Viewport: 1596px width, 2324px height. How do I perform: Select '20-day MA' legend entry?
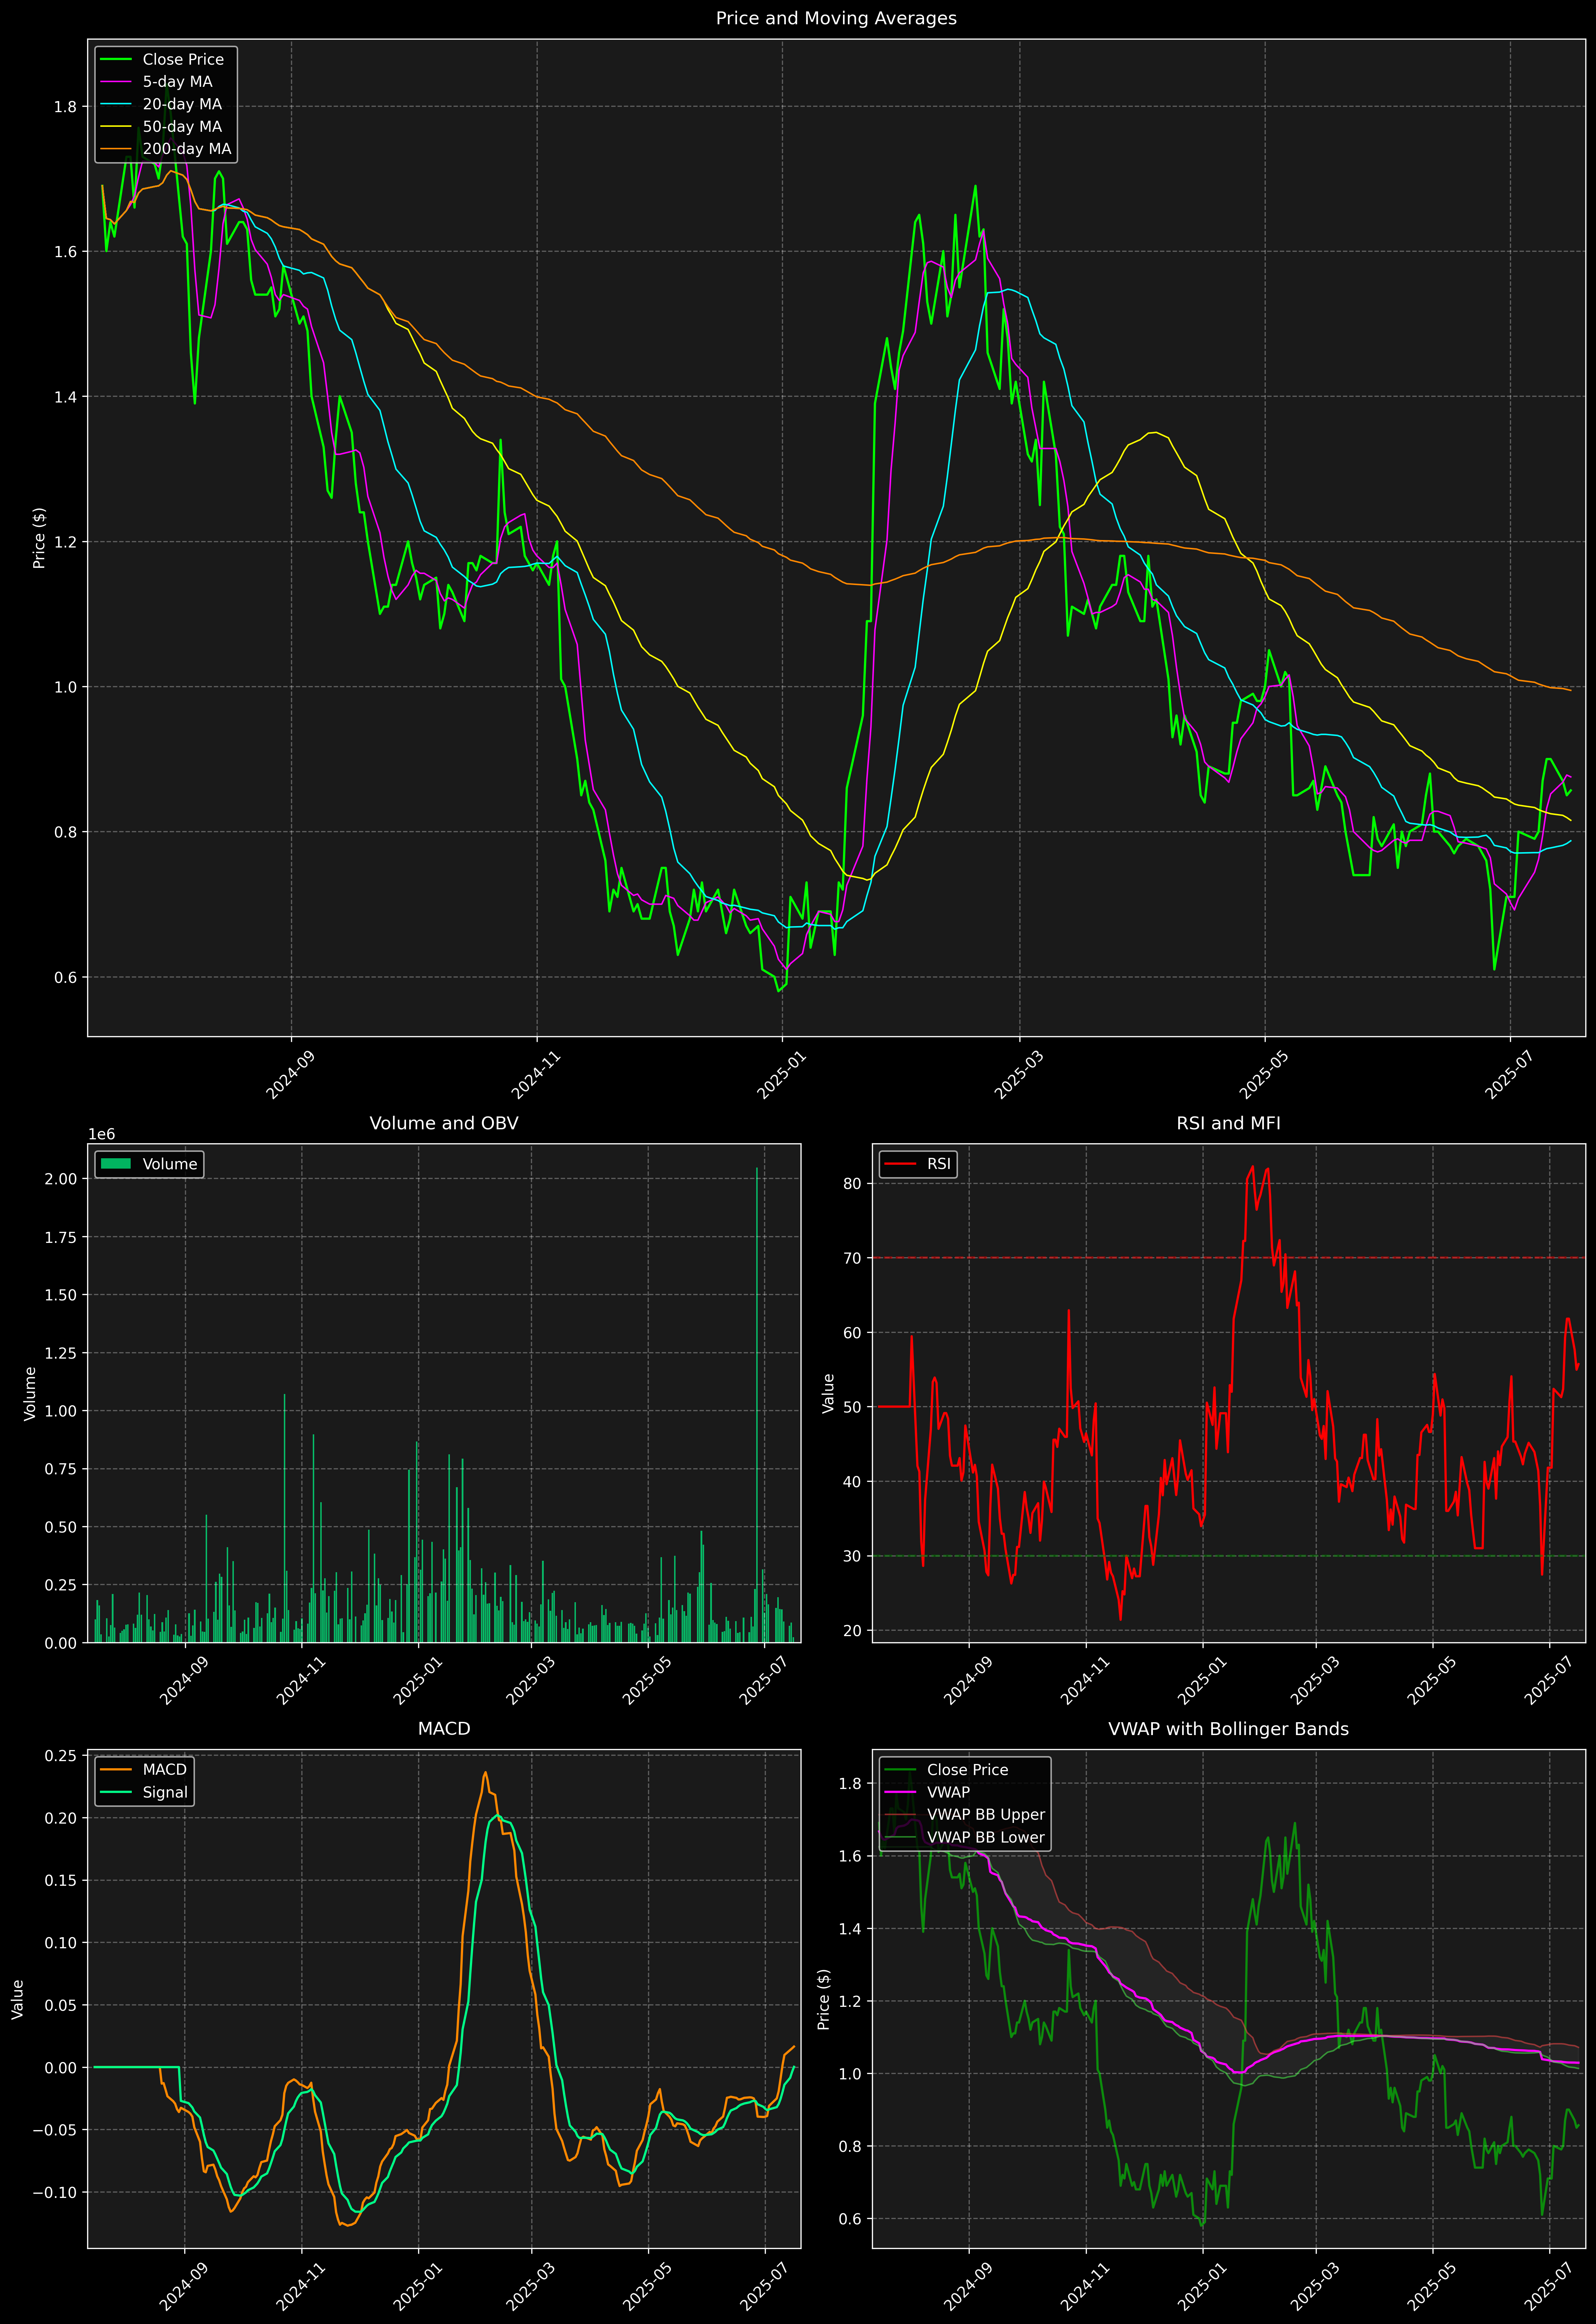pyautogui.click(x=182, y=104)
